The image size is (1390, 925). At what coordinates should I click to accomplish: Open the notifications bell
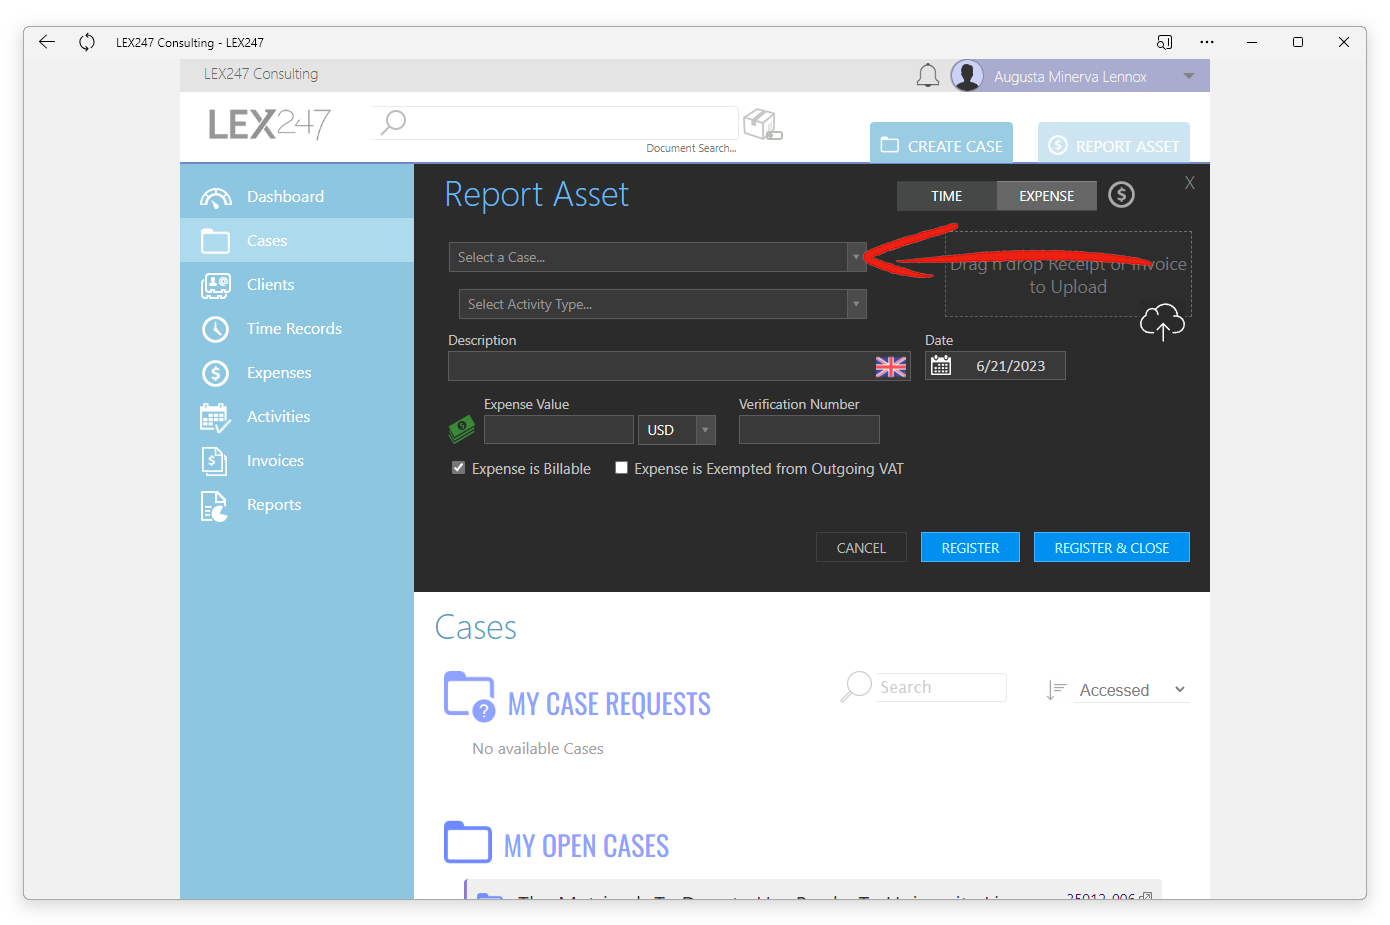point(928,76)
